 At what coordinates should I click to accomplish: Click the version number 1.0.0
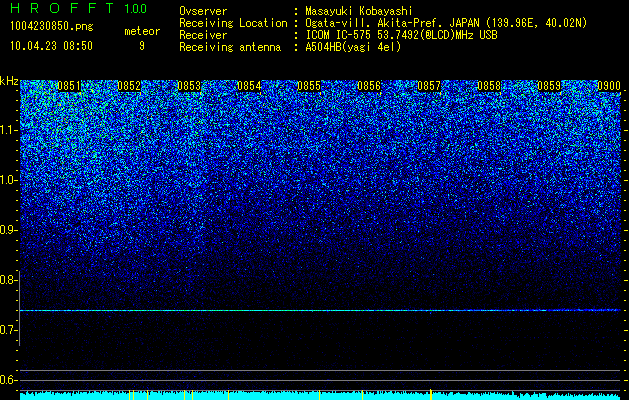136,9
